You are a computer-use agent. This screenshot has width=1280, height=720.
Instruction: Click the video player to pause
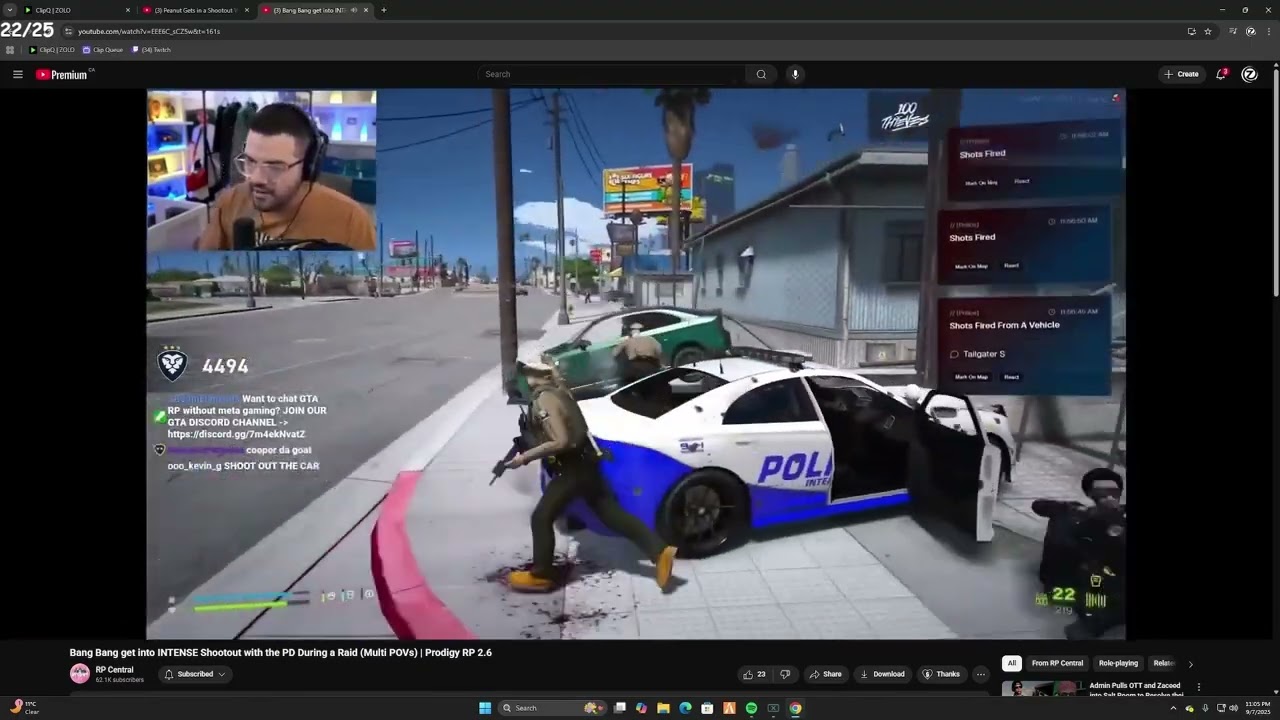click(636, 364)
